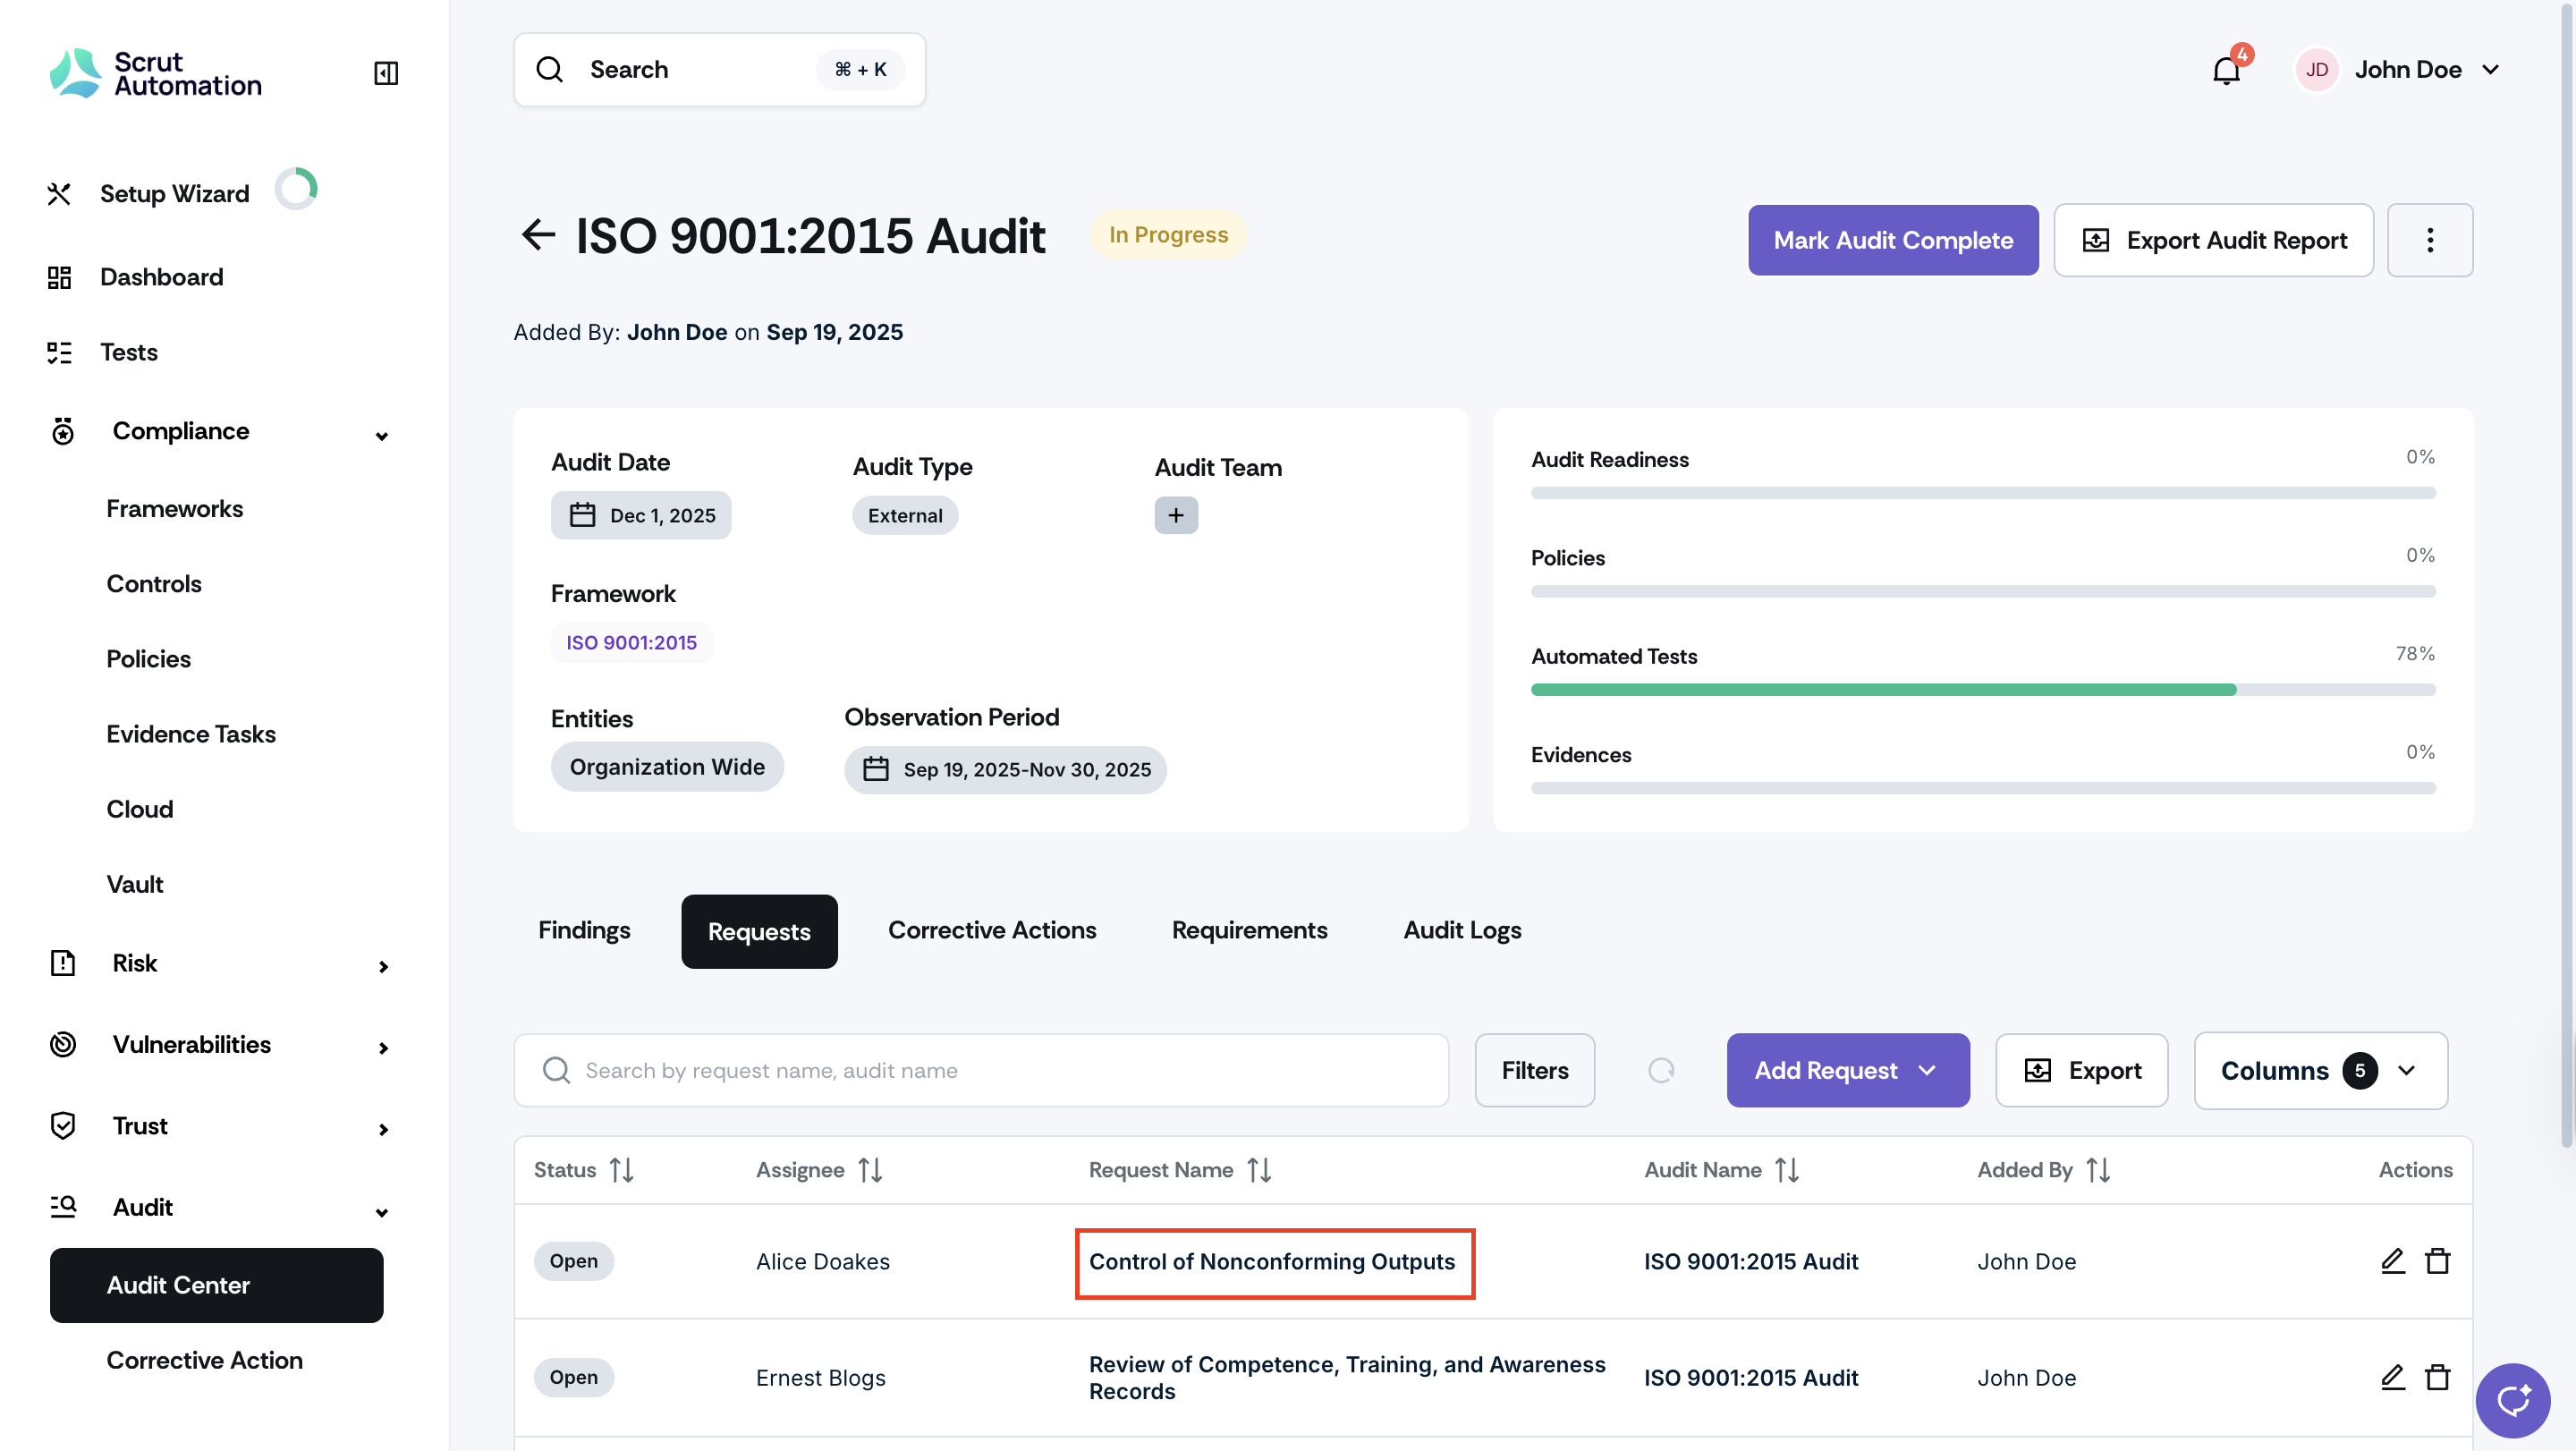Collapse the sidebar panel icon

[x=386, y=73]
